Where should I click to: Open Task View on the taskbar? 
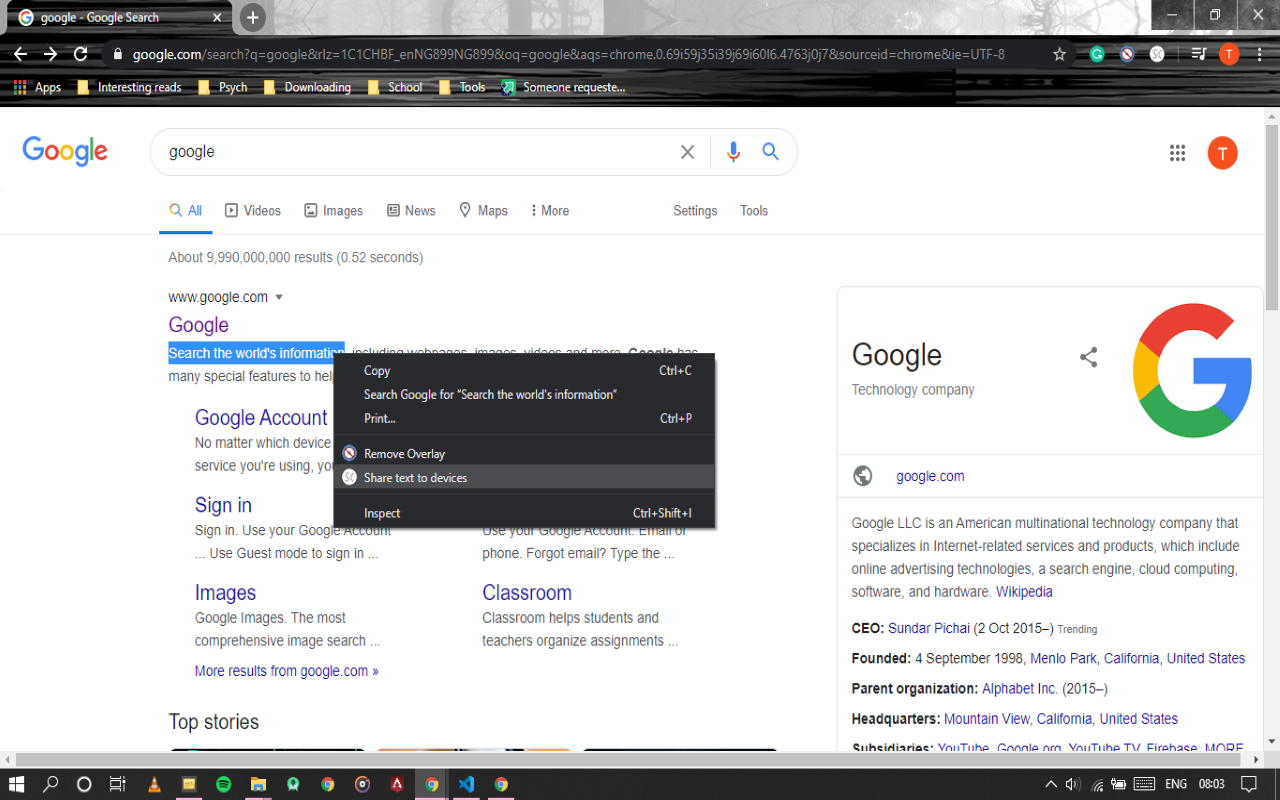(117, 784)
